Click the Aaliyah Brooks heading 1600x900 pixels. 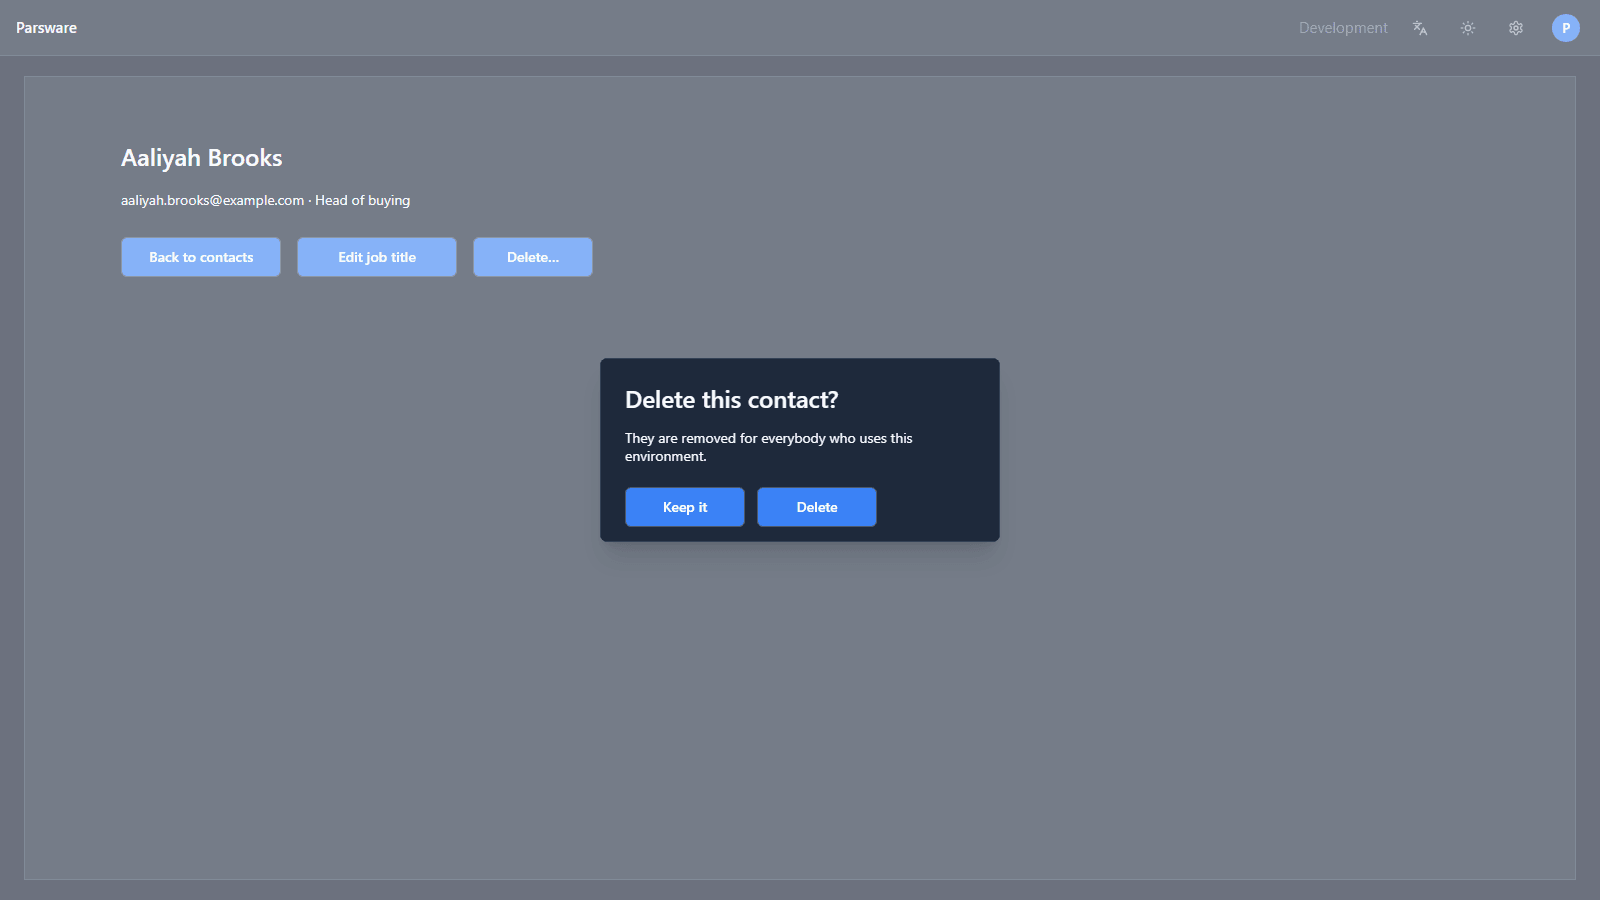pos(202,158)
